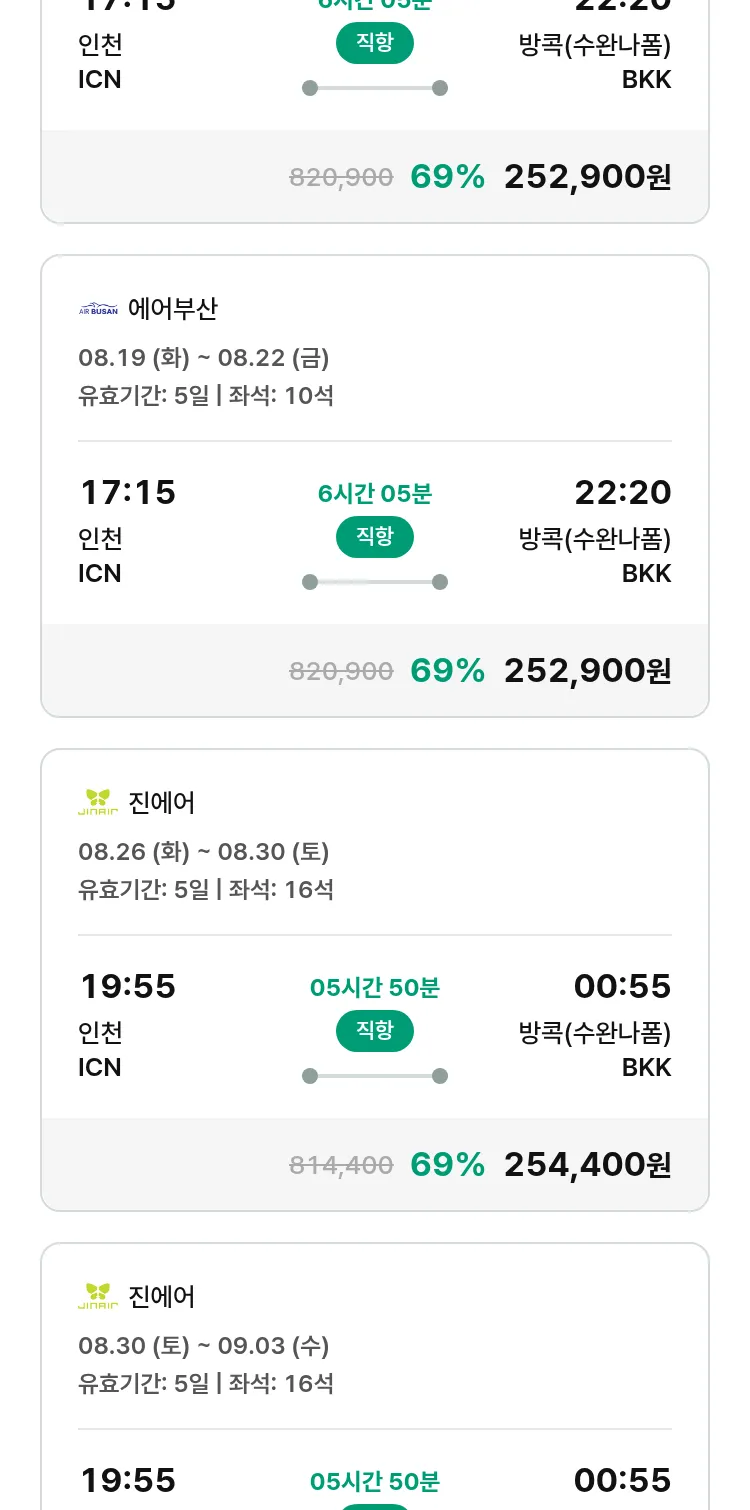
Task: Select the 252,900원 fare on the 08.19 Air Busan card
Action: click(587, 670)
